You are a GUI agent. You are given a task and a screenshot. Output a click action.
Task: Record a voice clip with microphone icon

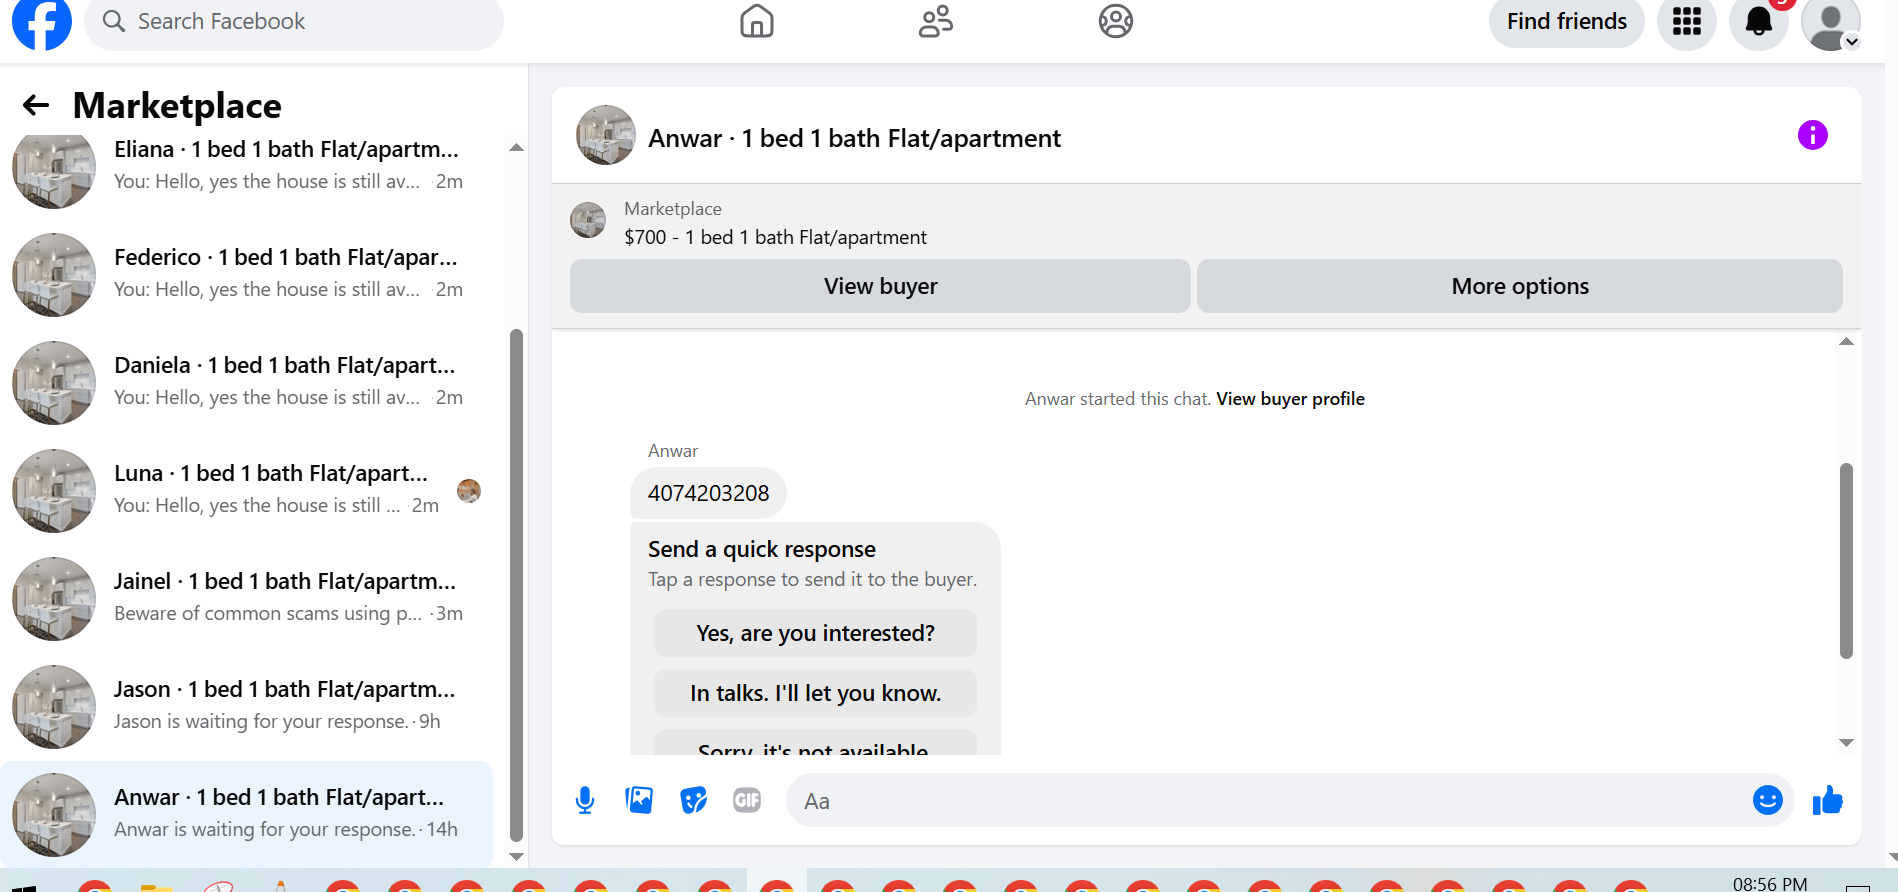coord(585,800)
